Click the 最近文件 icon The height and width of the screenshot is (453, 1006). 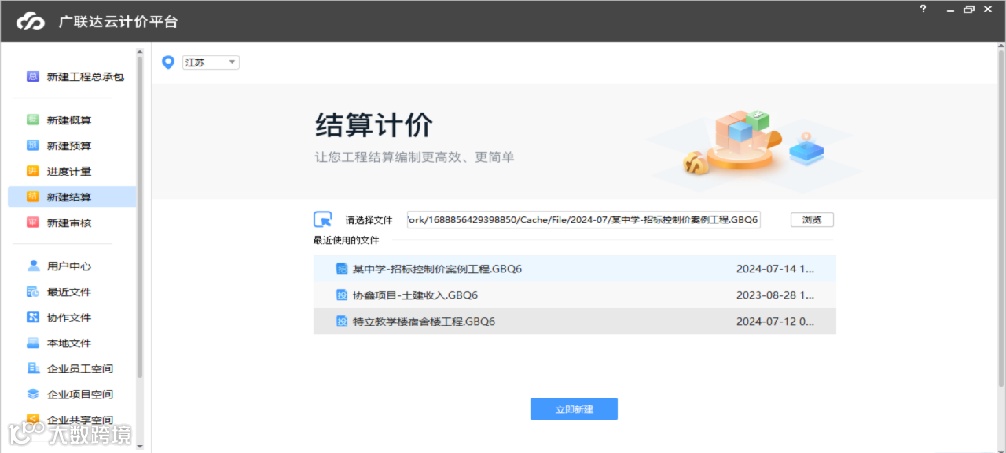point(33,291)
